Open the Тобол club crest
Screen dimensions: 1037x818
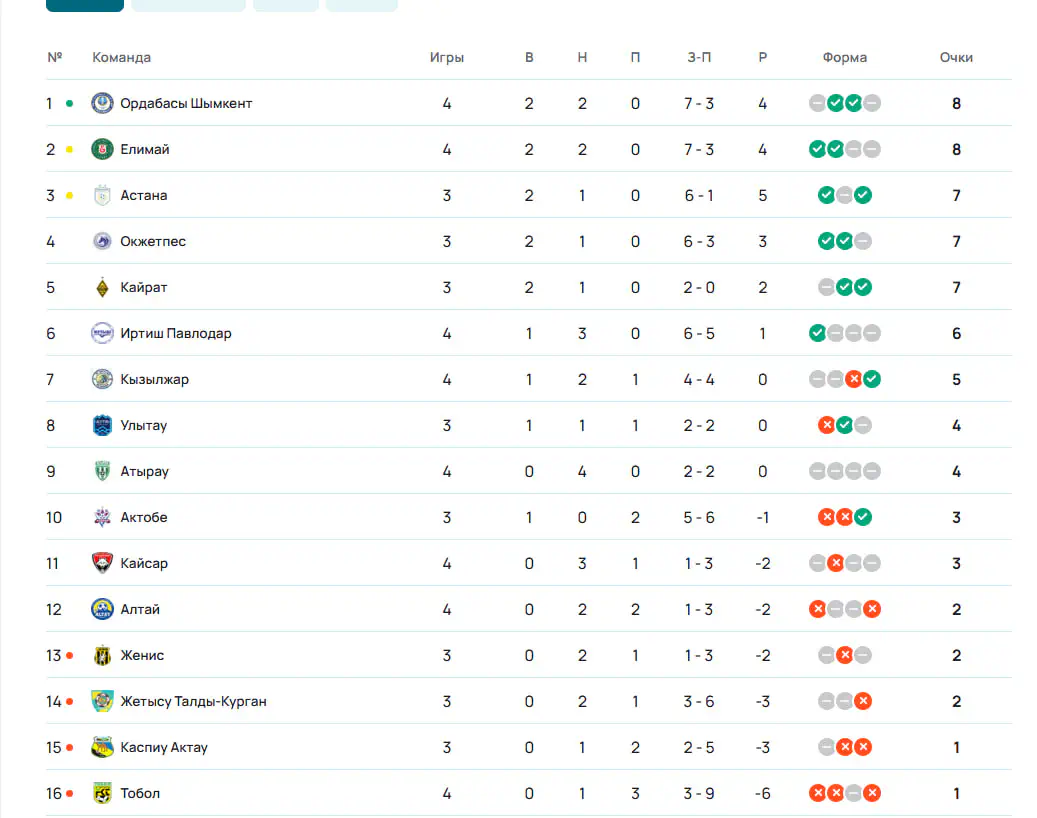102,793
